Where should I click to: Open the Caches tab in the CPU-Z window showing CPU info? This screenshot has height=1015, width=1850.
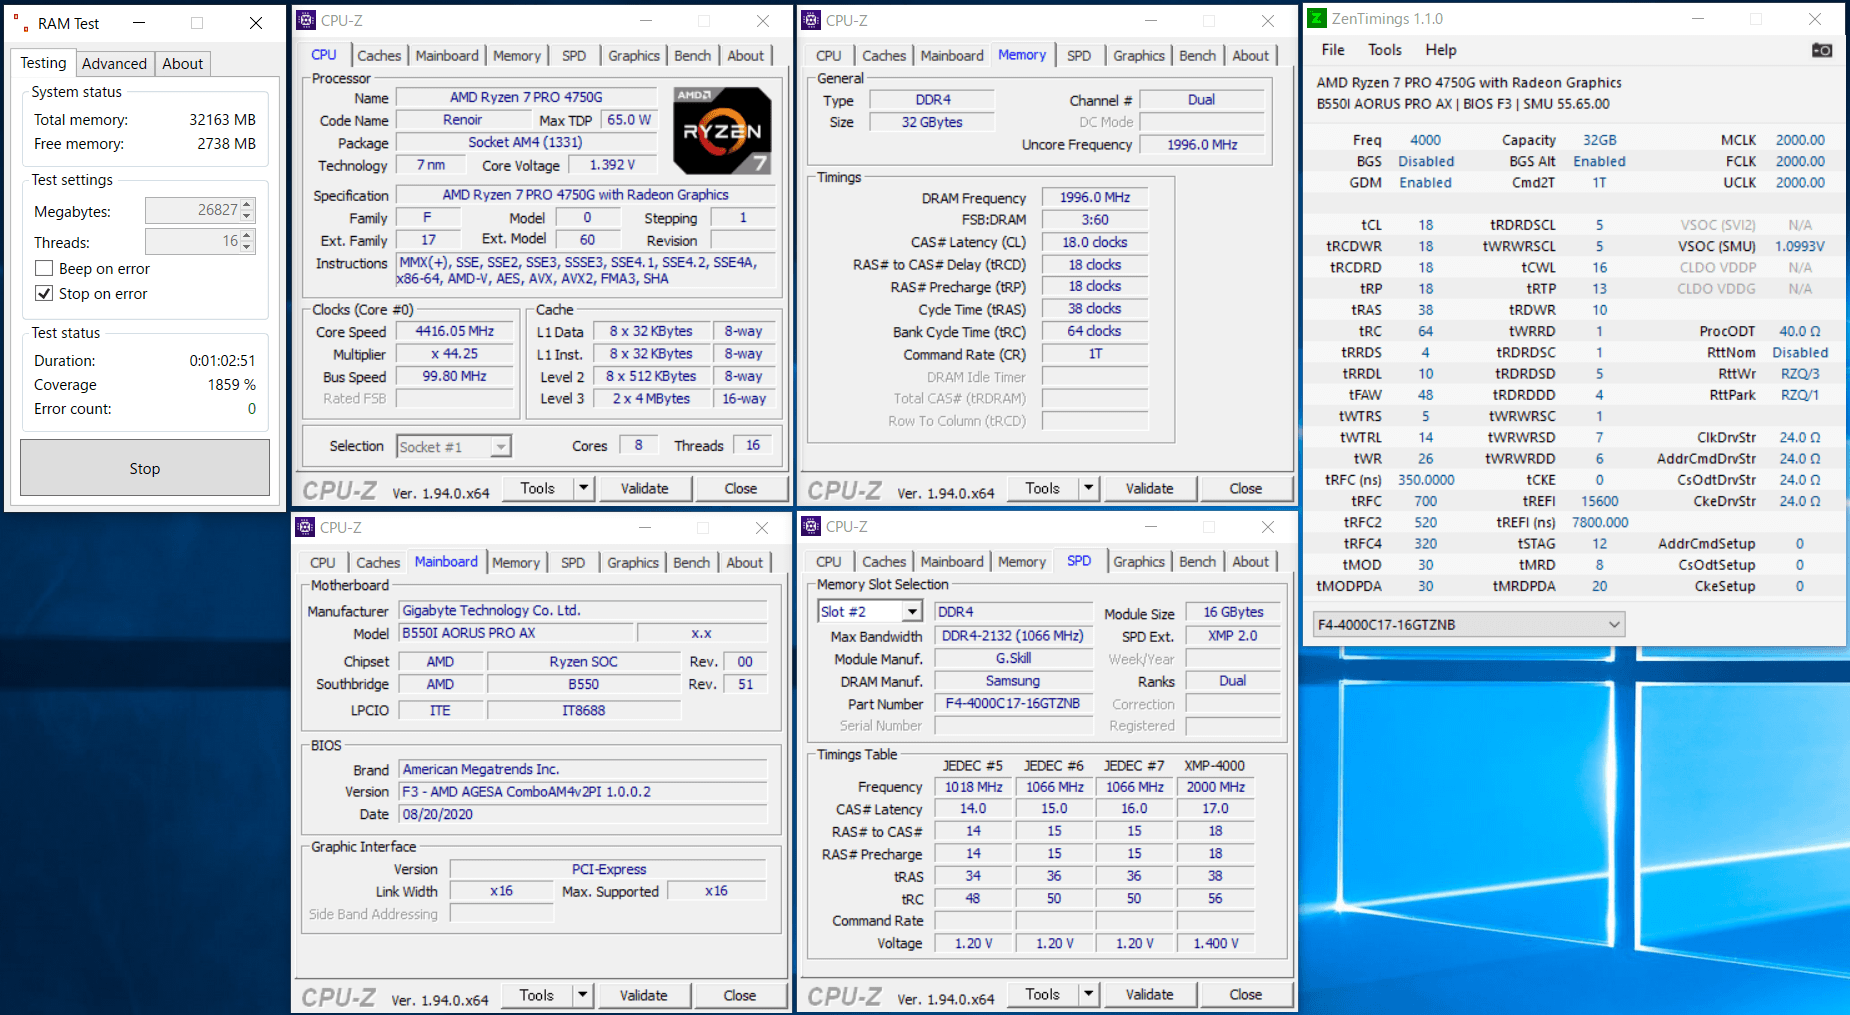(379, 56)
